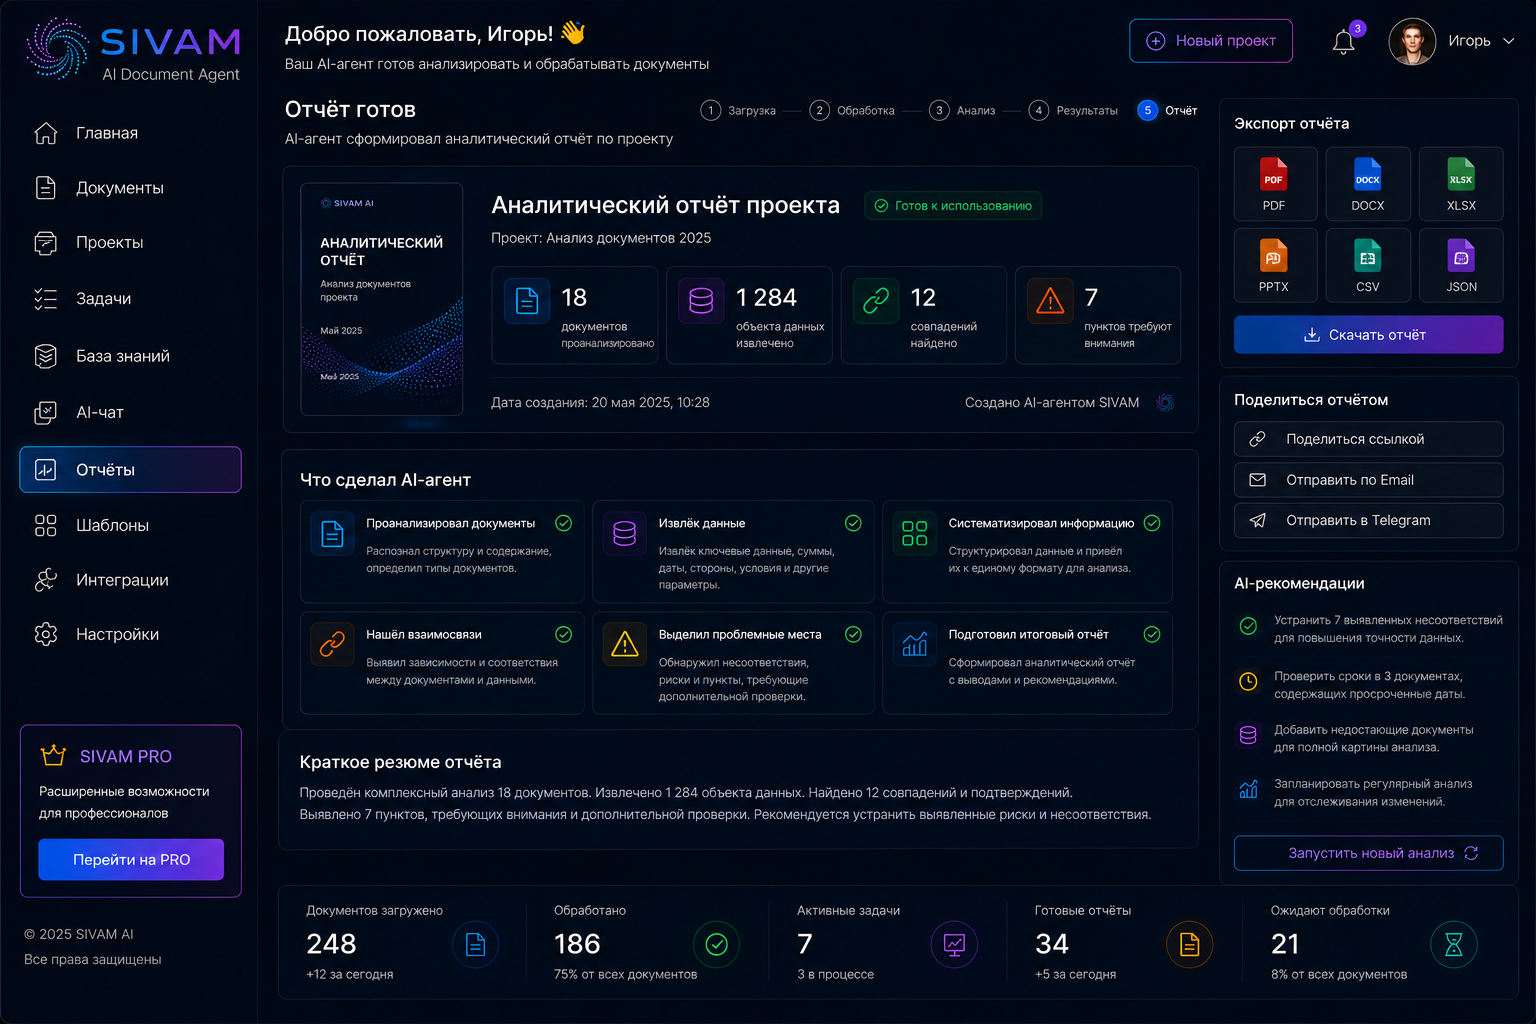Pick the CSV export option

pos(1368,265)
